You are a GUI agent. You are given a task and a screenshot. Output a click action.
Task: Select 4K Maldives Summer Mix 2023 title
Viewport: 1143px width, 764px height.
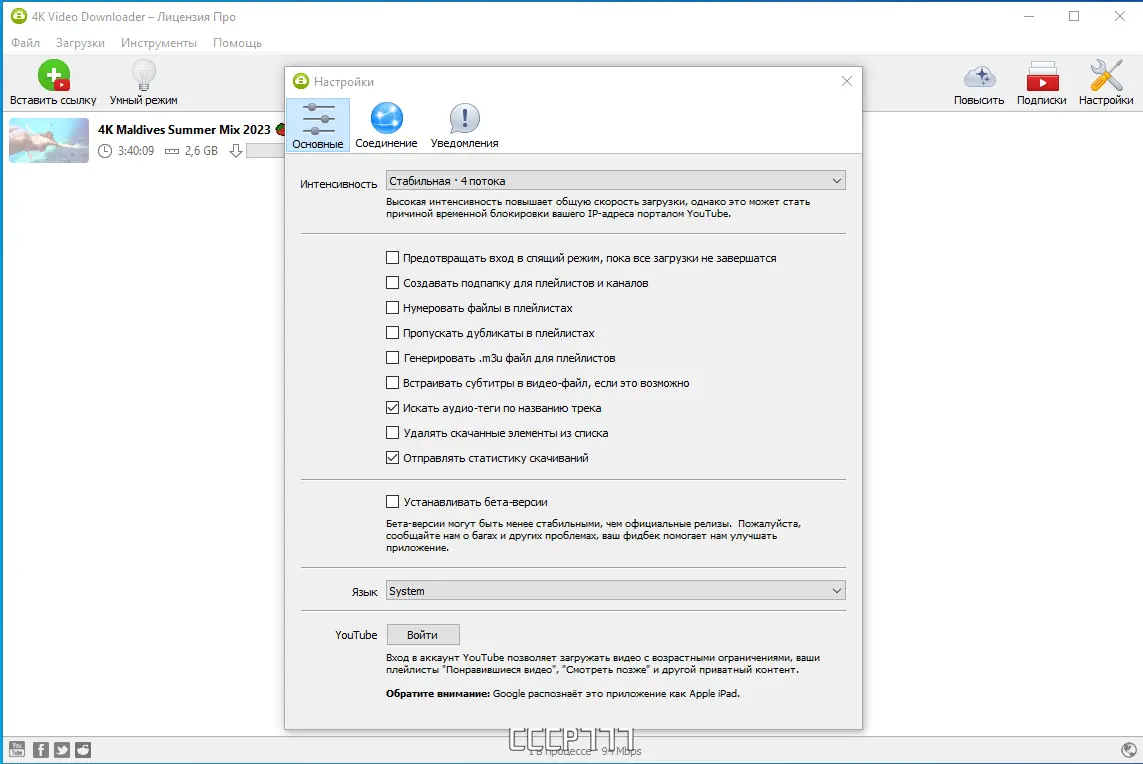[184, 130]
